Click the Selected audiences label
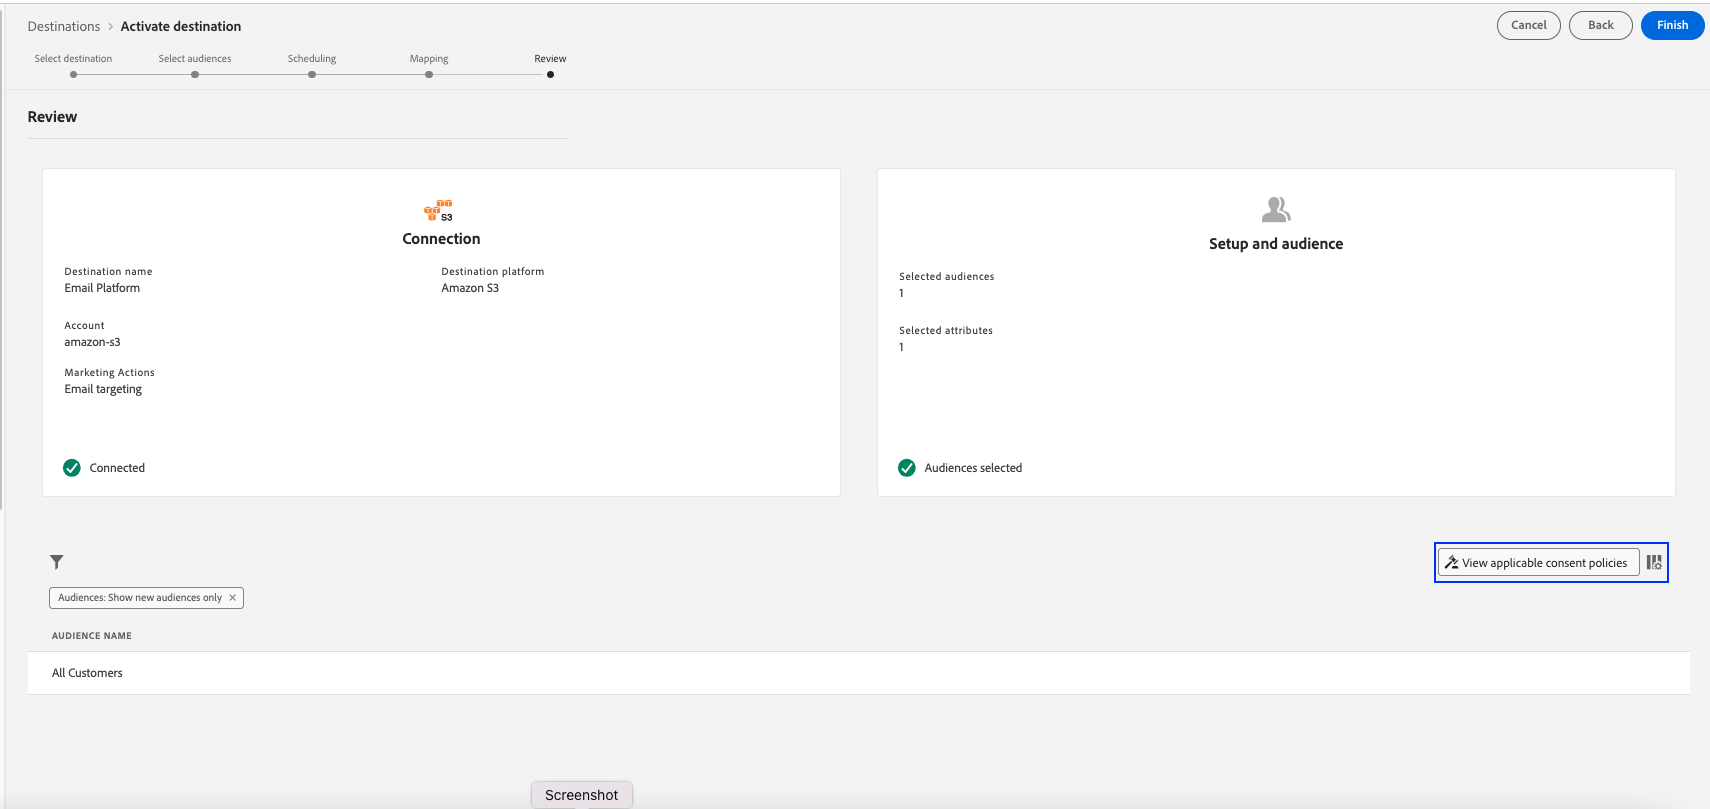 [x=946, y=277]
